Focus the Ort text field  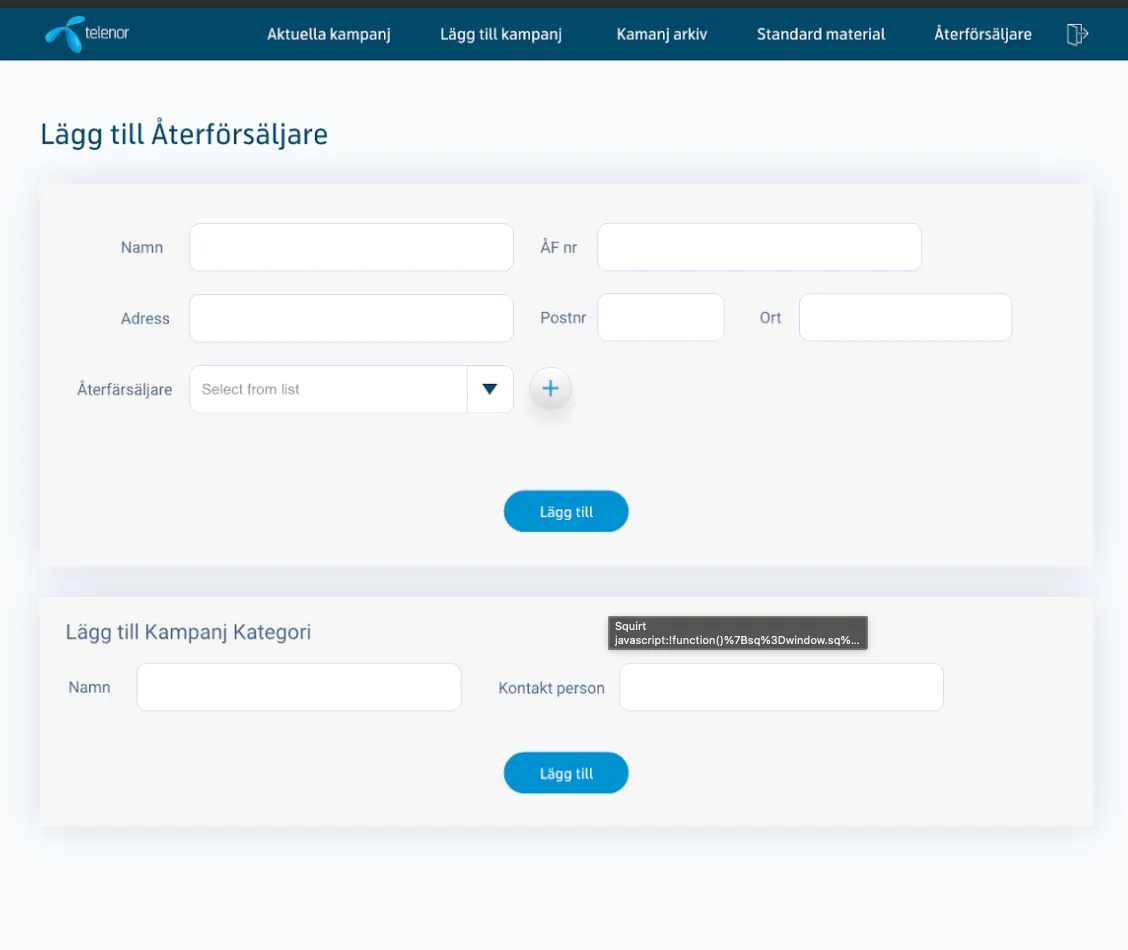point(905,317)
